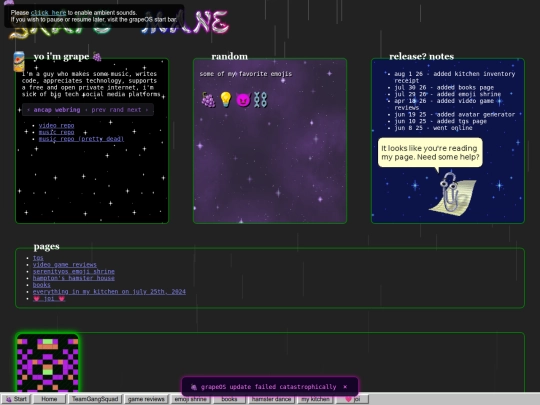Click the grape emoji in the random panel
The image size is (540, 405).
coord(208,100)
